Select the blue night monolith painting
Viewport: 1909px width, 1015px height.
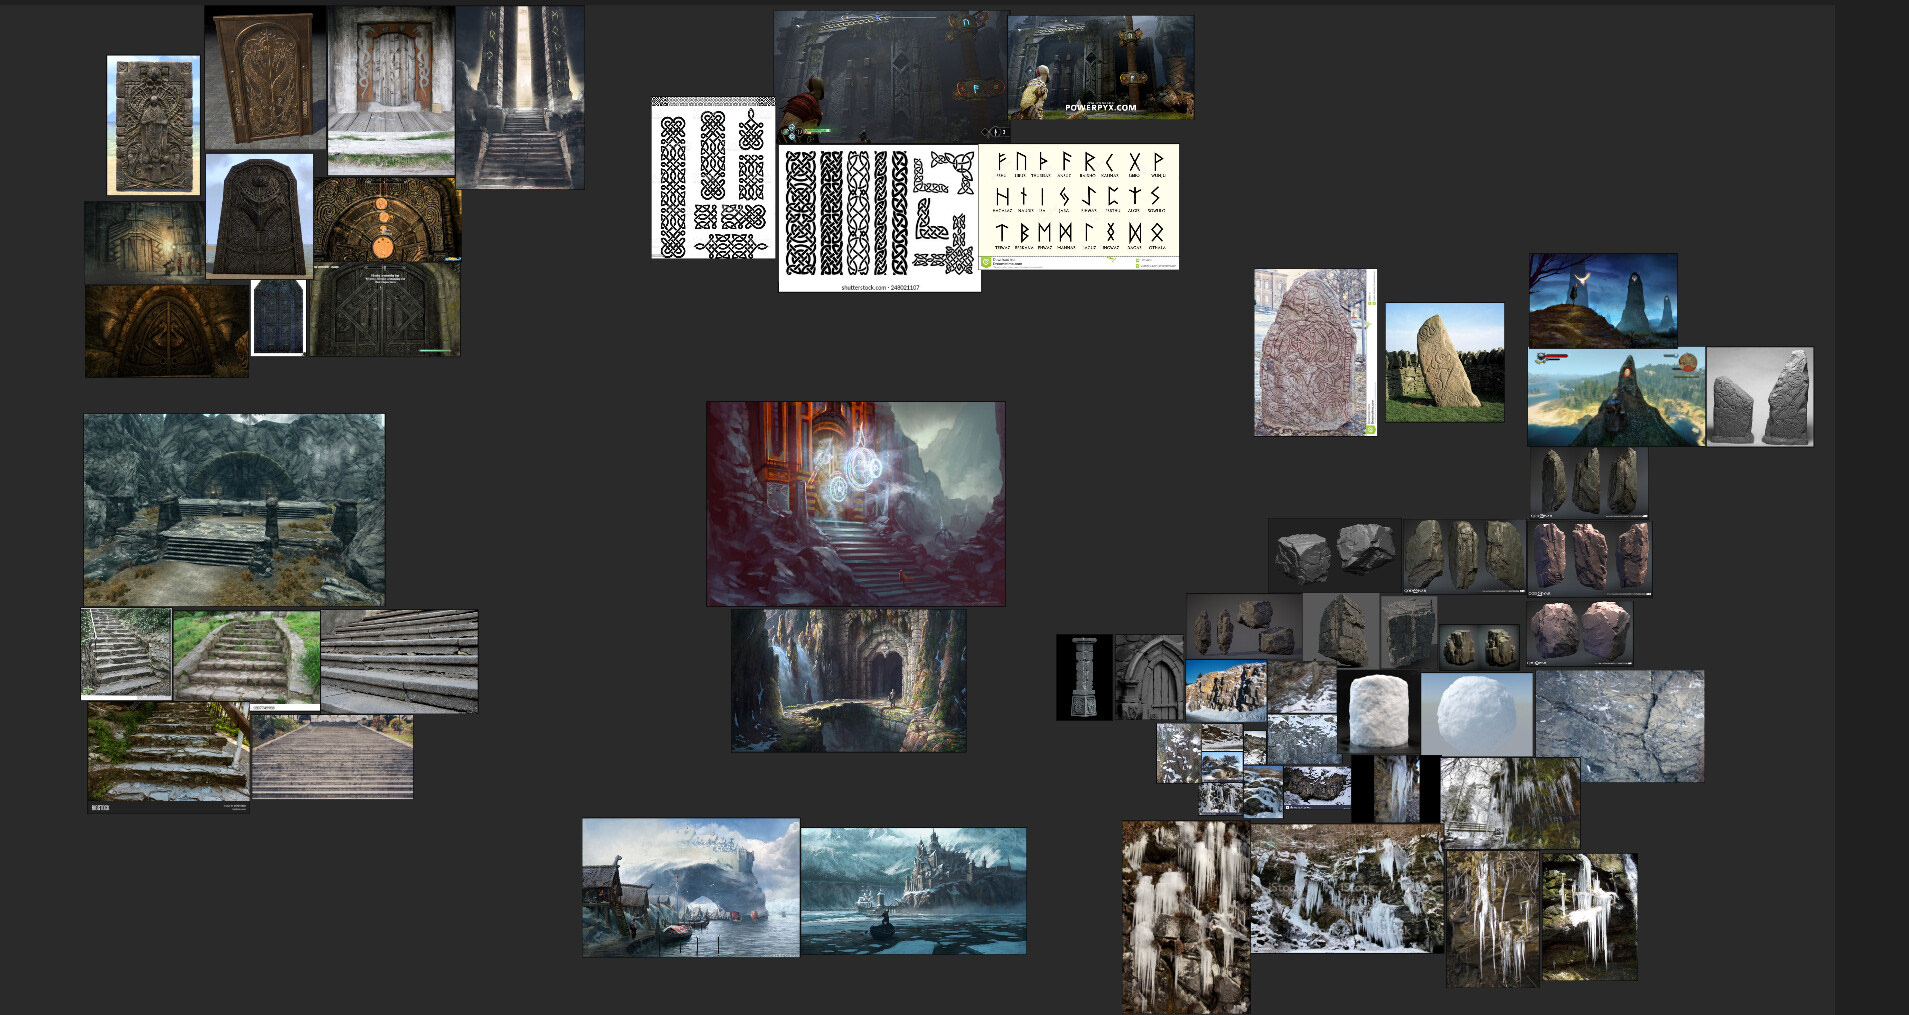1603,300
